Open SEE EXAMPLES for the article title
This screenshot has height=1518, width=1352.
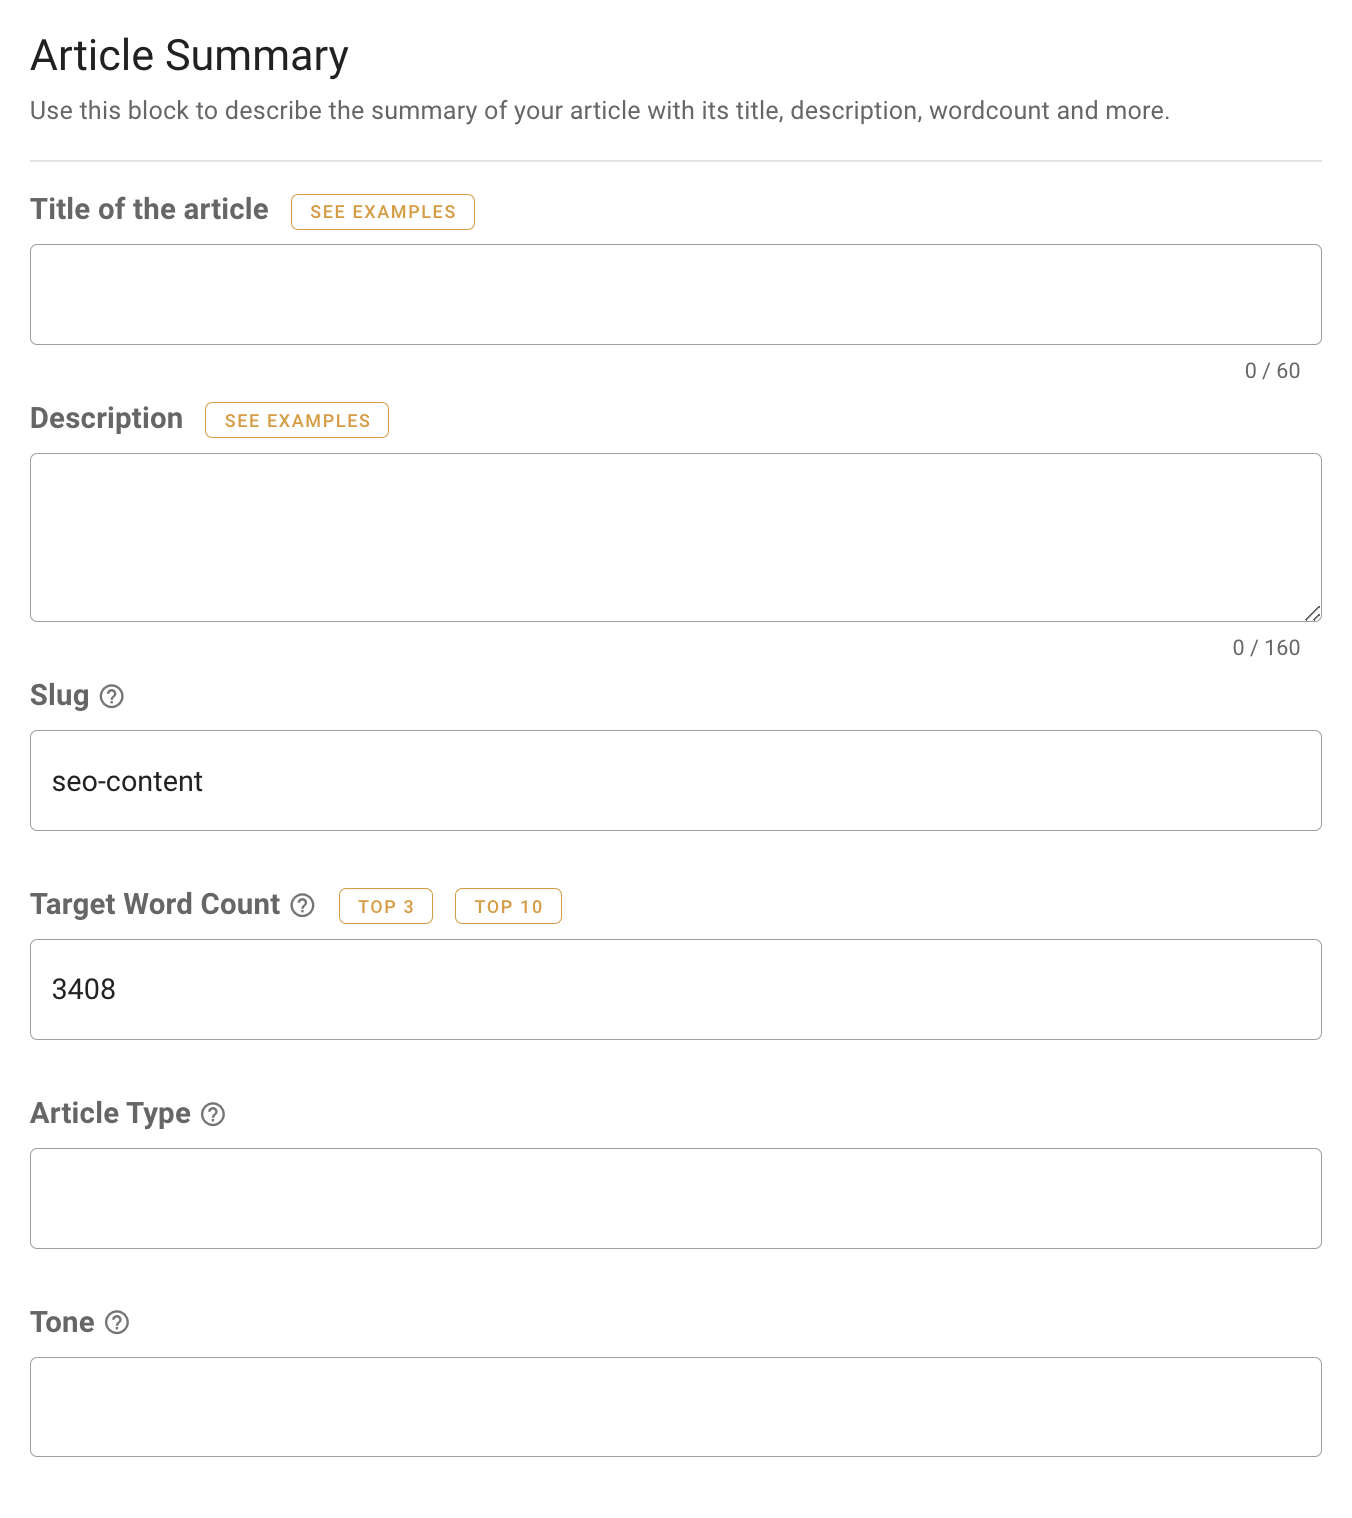click(382, 212)
